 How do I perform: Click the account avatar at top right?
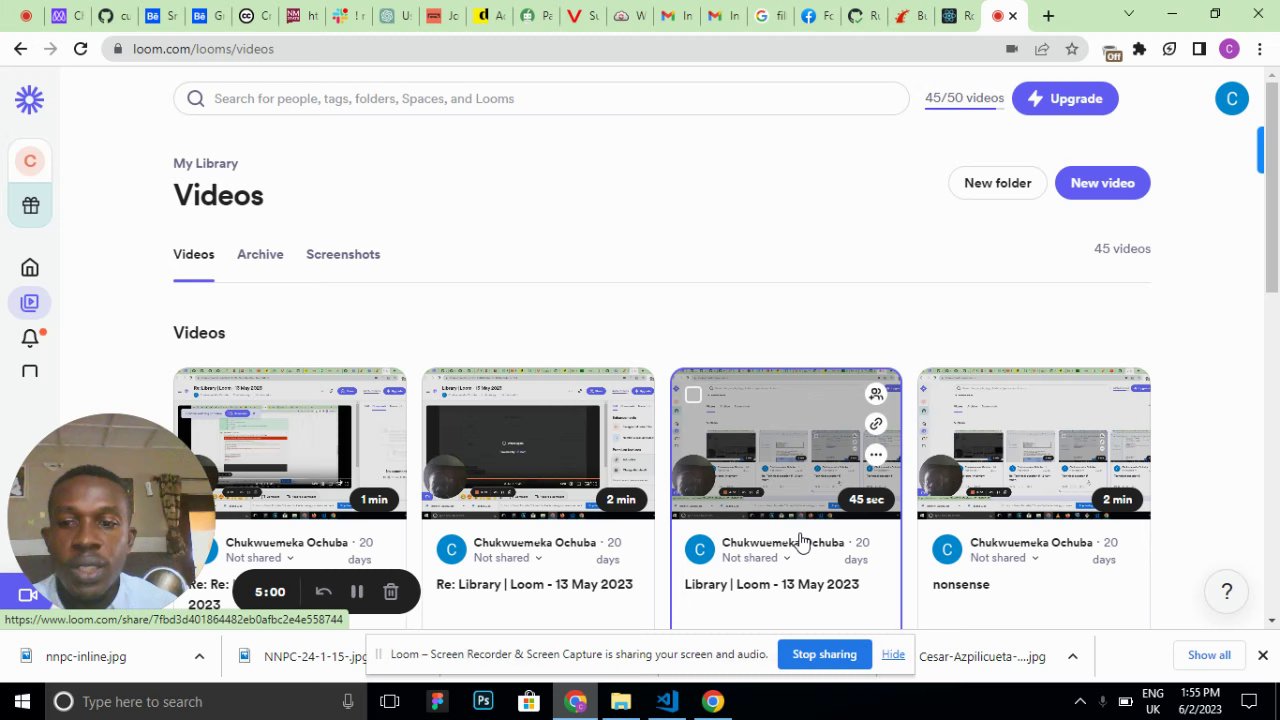point(1232,98)
